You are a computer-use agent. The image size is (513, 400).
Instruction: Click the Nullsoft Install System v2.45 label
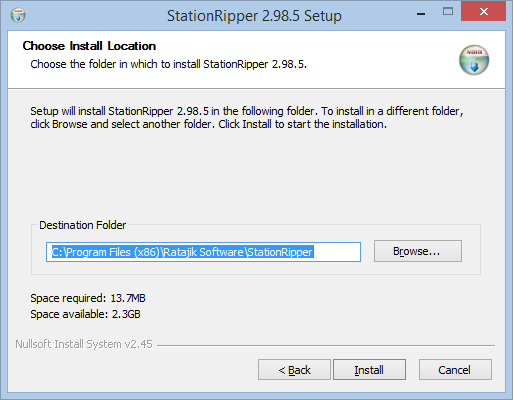84,344
